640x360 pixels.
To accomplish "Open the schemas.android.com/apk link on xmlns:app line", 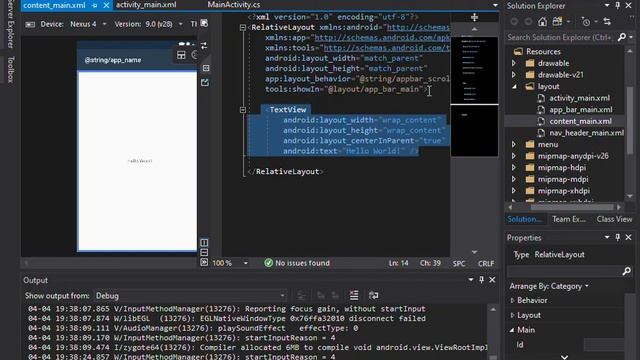I will (x=382, y=38).
